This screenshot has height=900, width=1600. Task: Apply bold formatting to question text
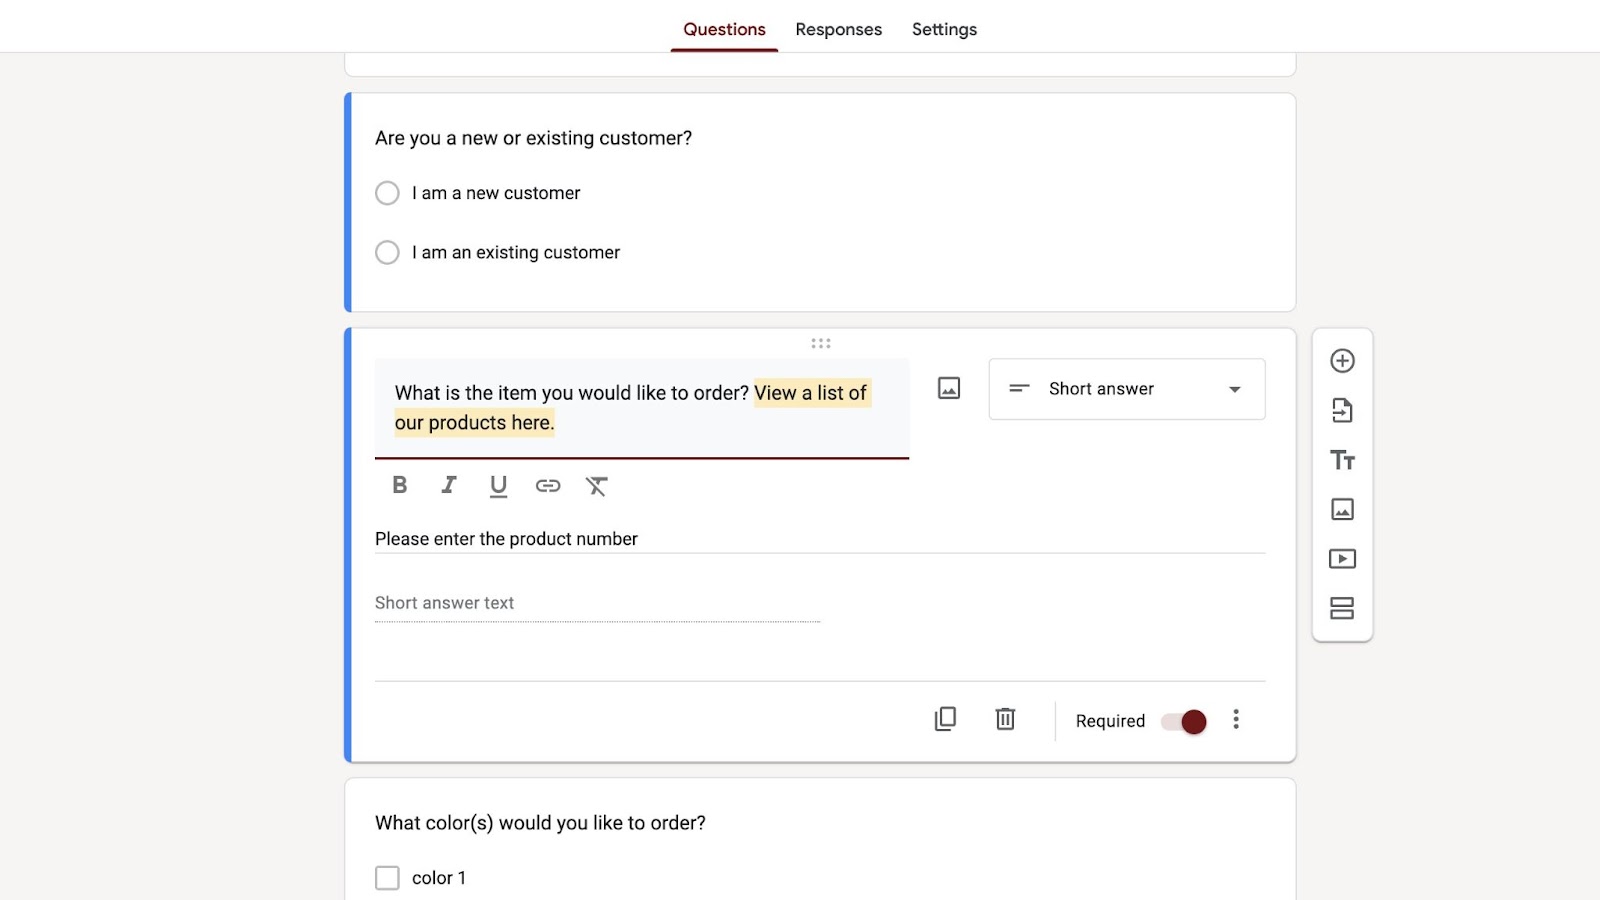pyautogui.click(x=400, y=485)
